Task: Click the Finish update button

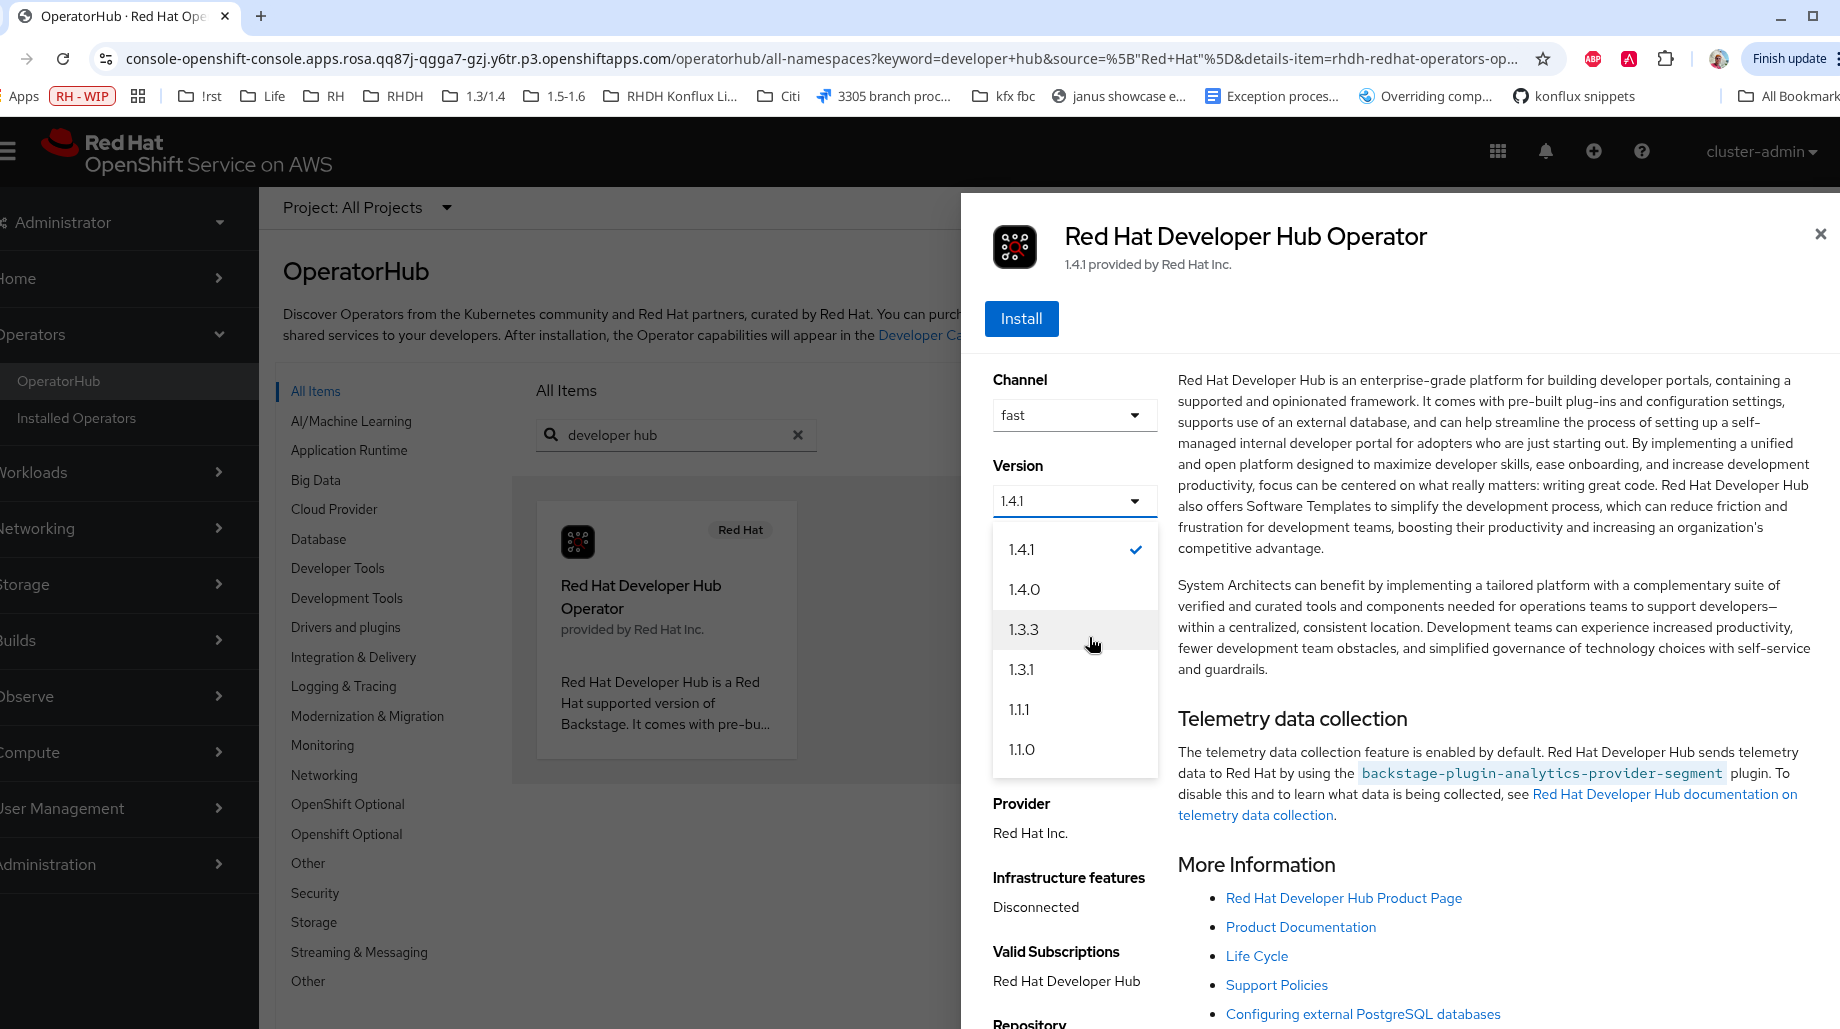Action: (x=1791, y=59)
